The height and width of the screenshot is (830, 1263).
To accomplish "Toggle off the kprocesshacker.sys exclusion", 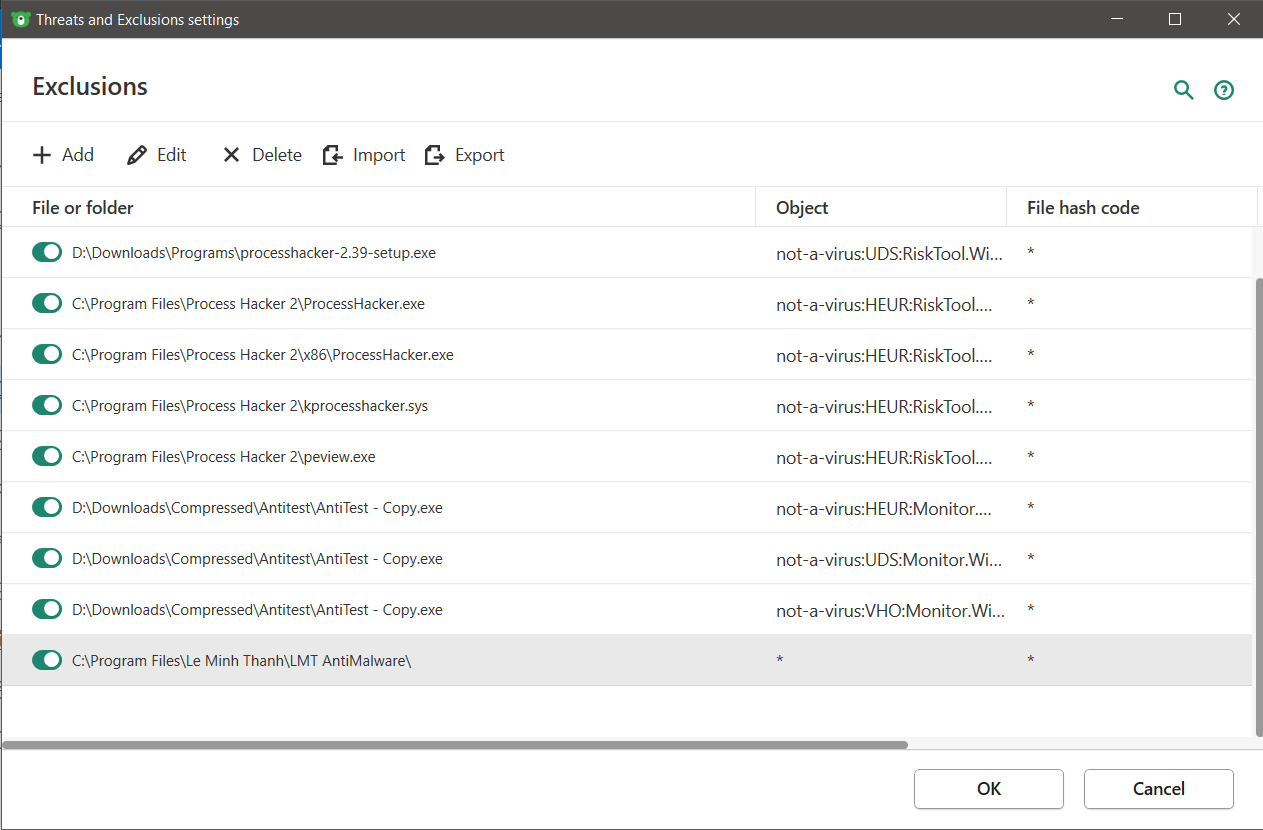I will coord(47,406).
